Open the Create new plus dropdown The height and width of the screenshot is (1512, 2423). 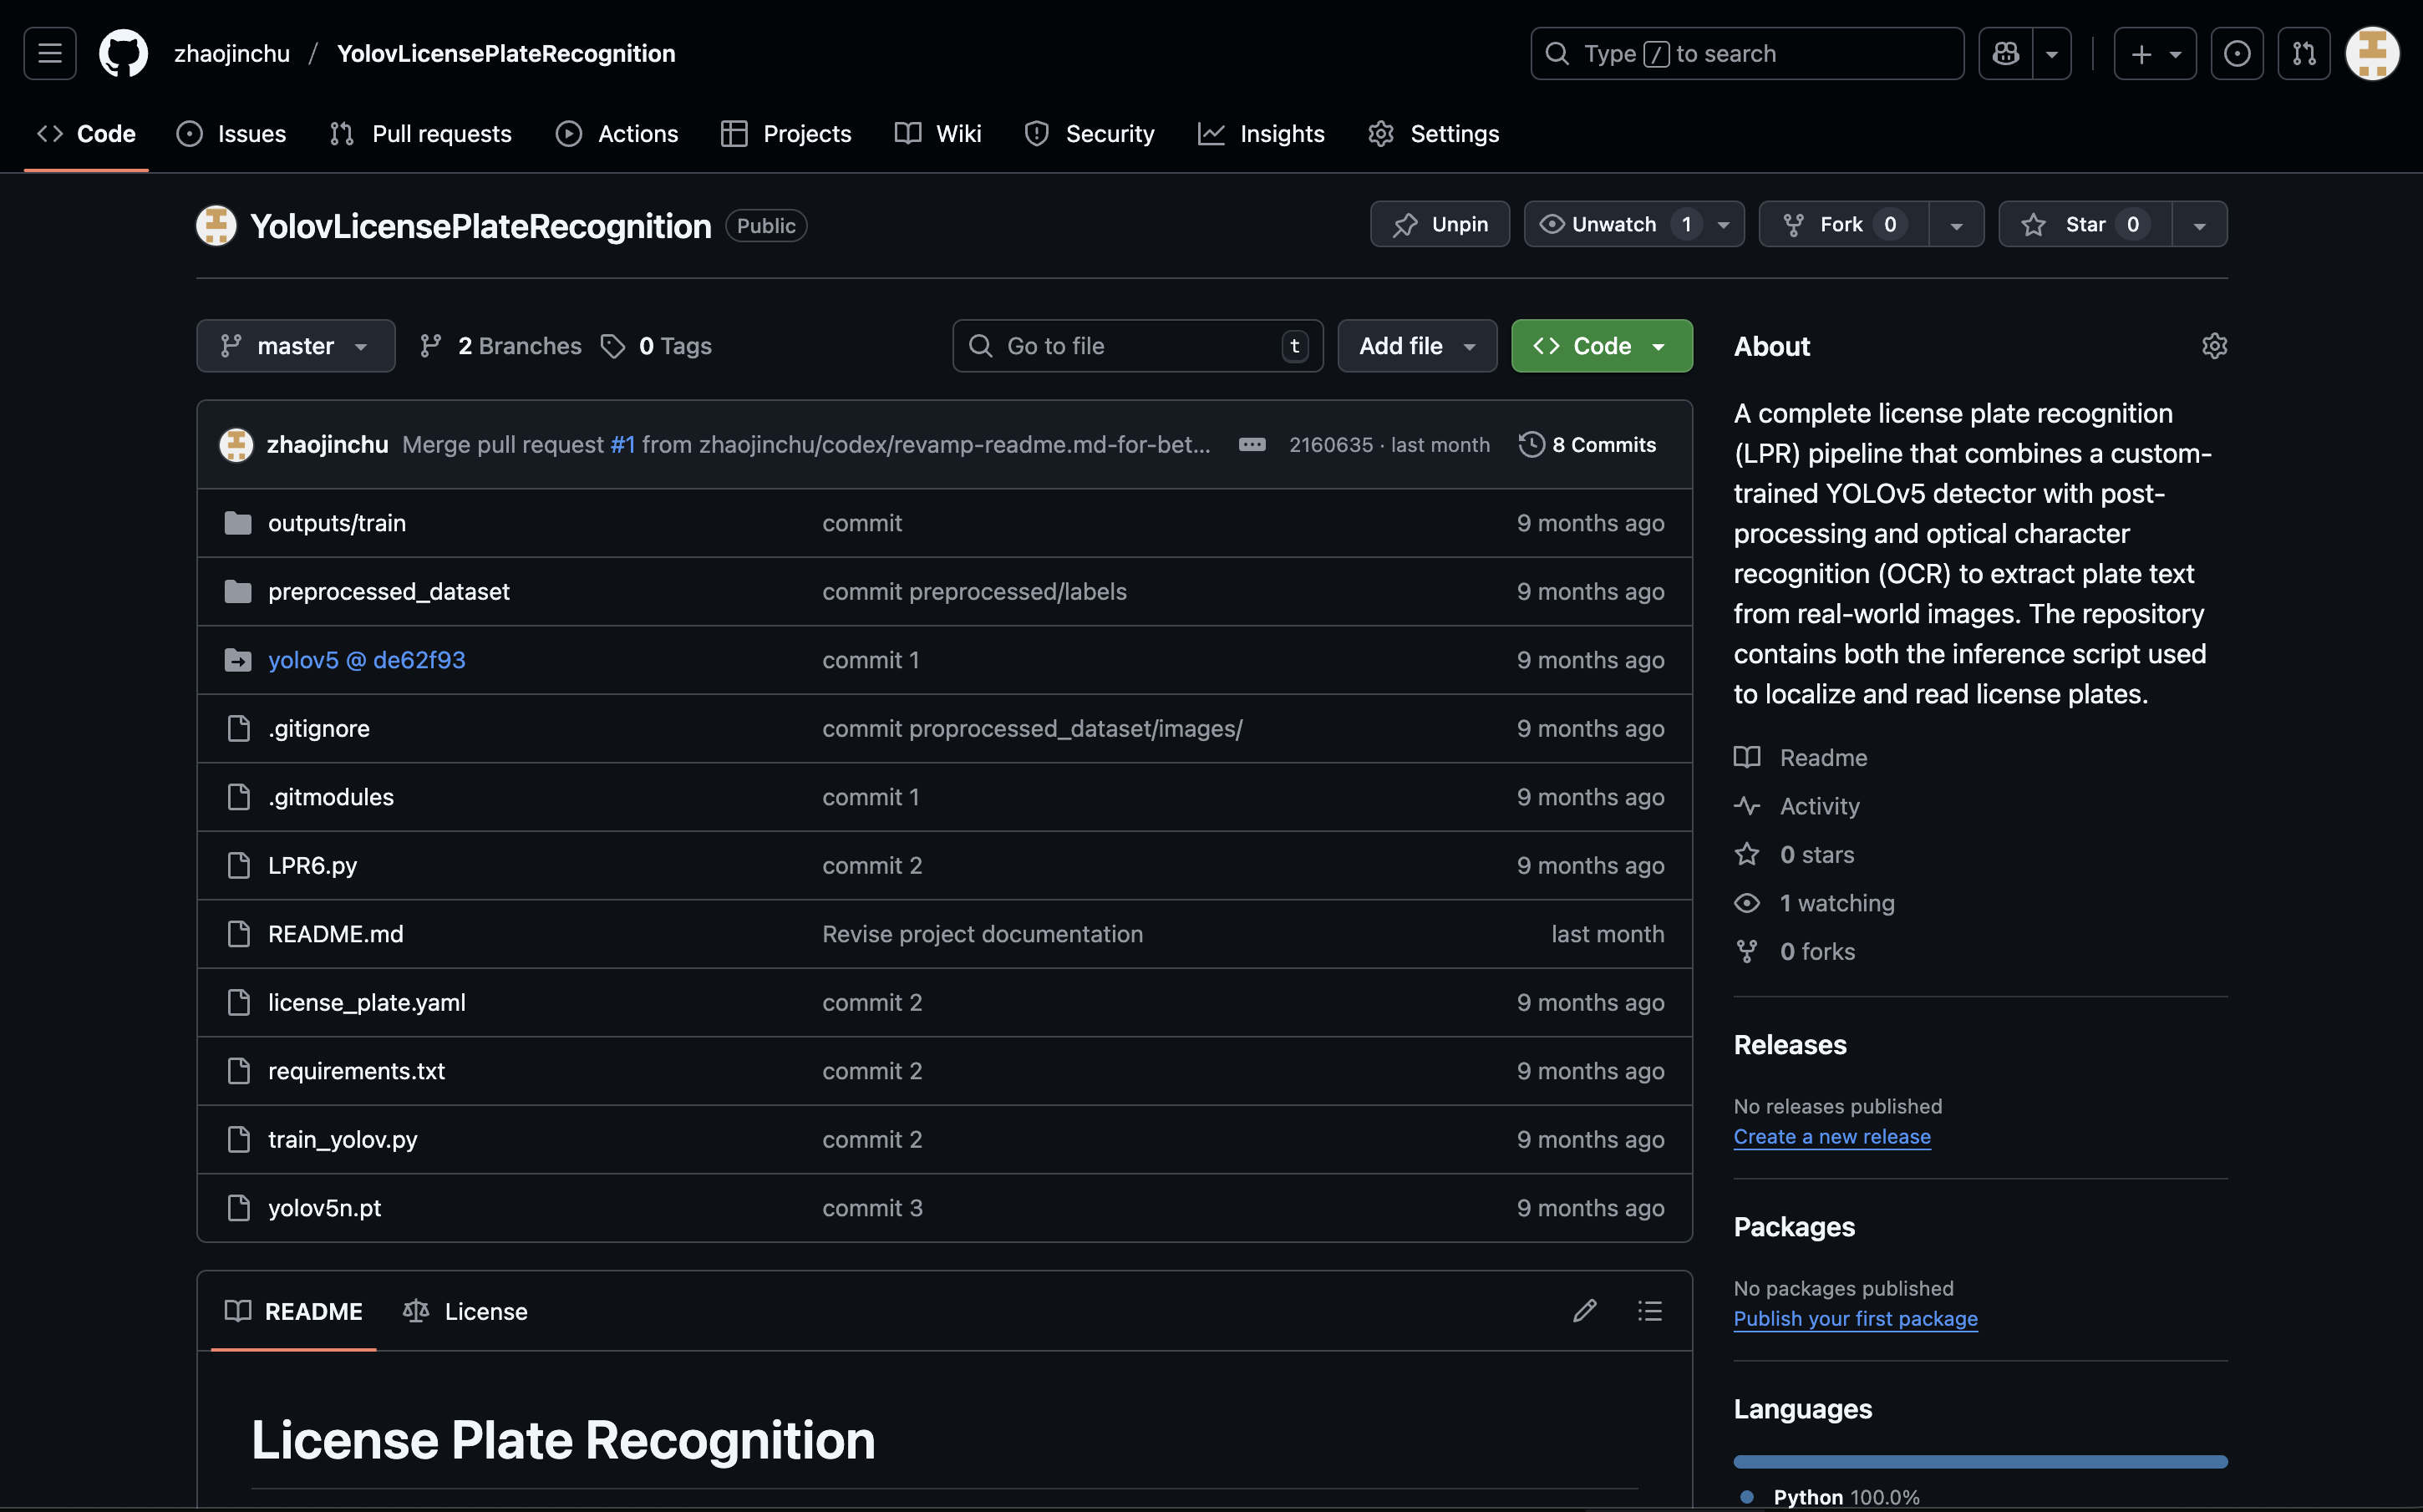(2155, 53)
